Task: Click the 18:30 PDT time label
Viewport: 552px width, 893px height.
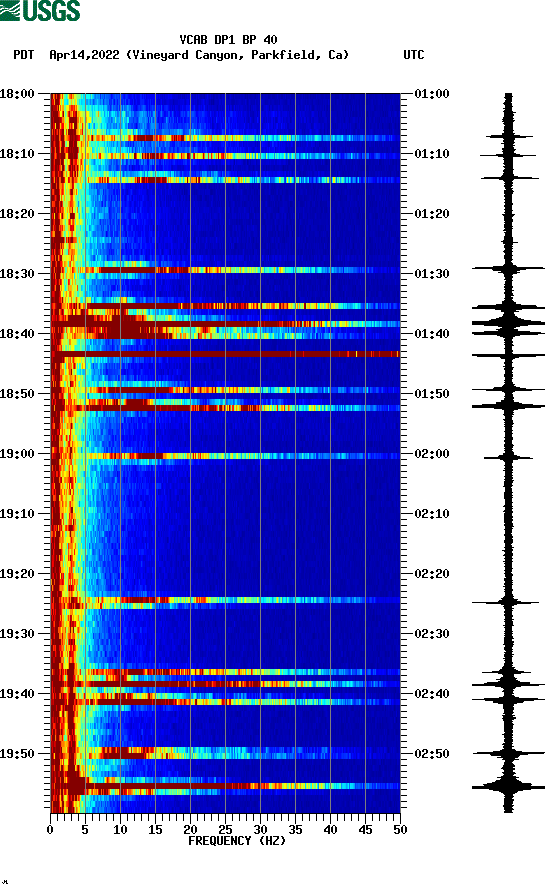Action: pyautogui.click(x=17, y=274)
